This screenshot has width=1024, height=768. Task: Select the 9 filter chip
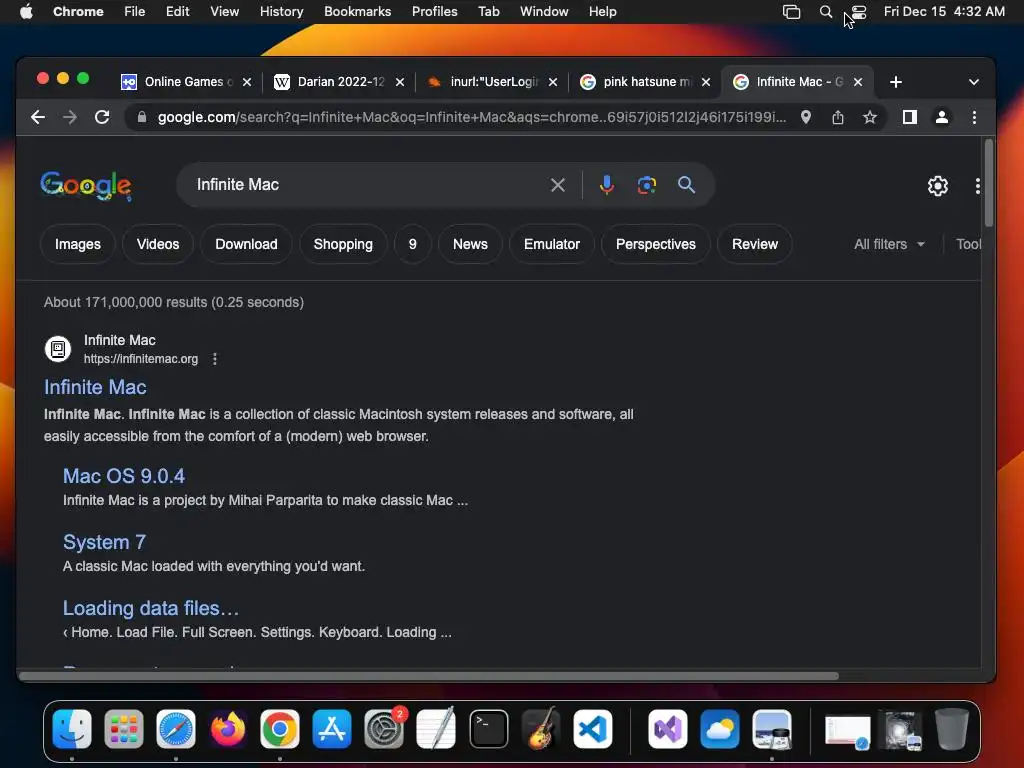pos(413,244)
